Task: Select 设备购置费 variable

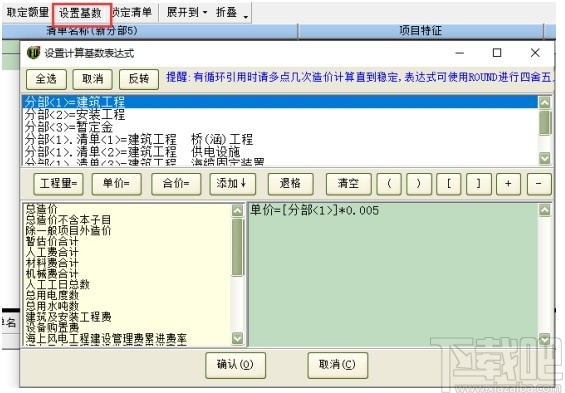Action: point(52,328)
